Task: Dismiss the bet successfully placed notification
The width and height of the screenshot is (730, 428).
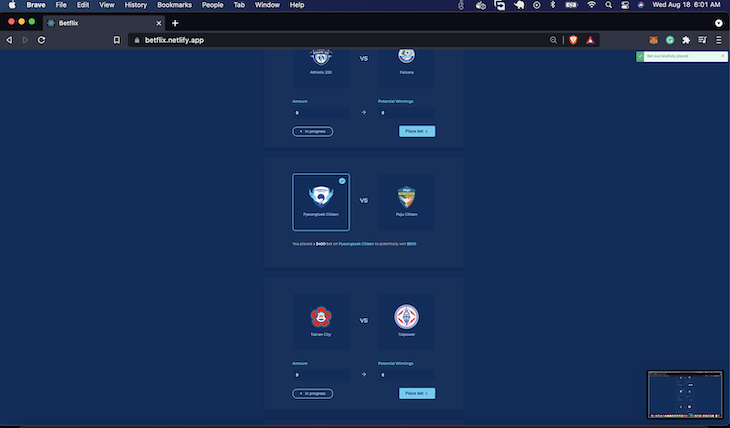Action: click(x=723, y=56)
